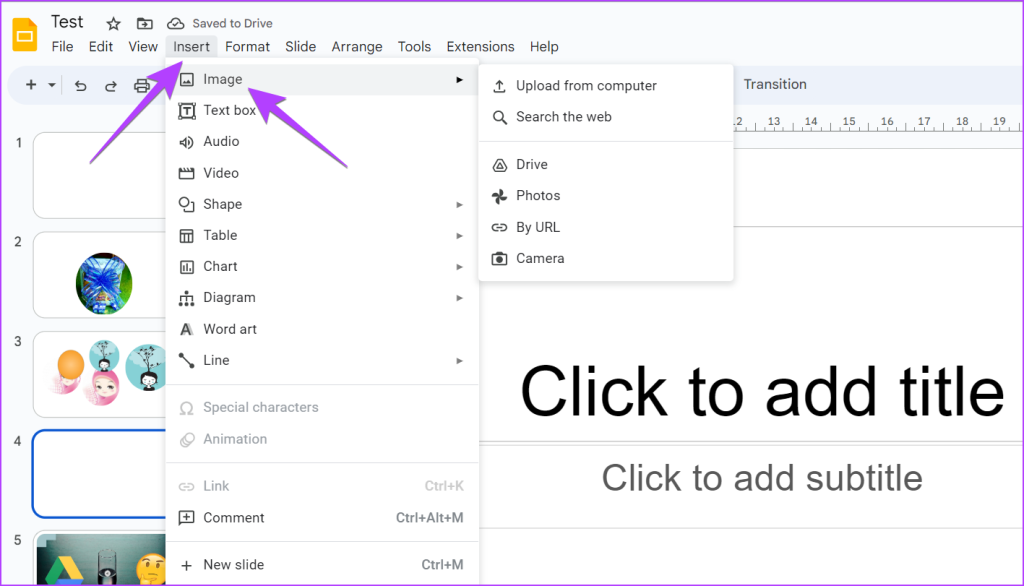Open the Format menu
Image resolution: width=1024 pixels, height=586 pixels.
247,46
